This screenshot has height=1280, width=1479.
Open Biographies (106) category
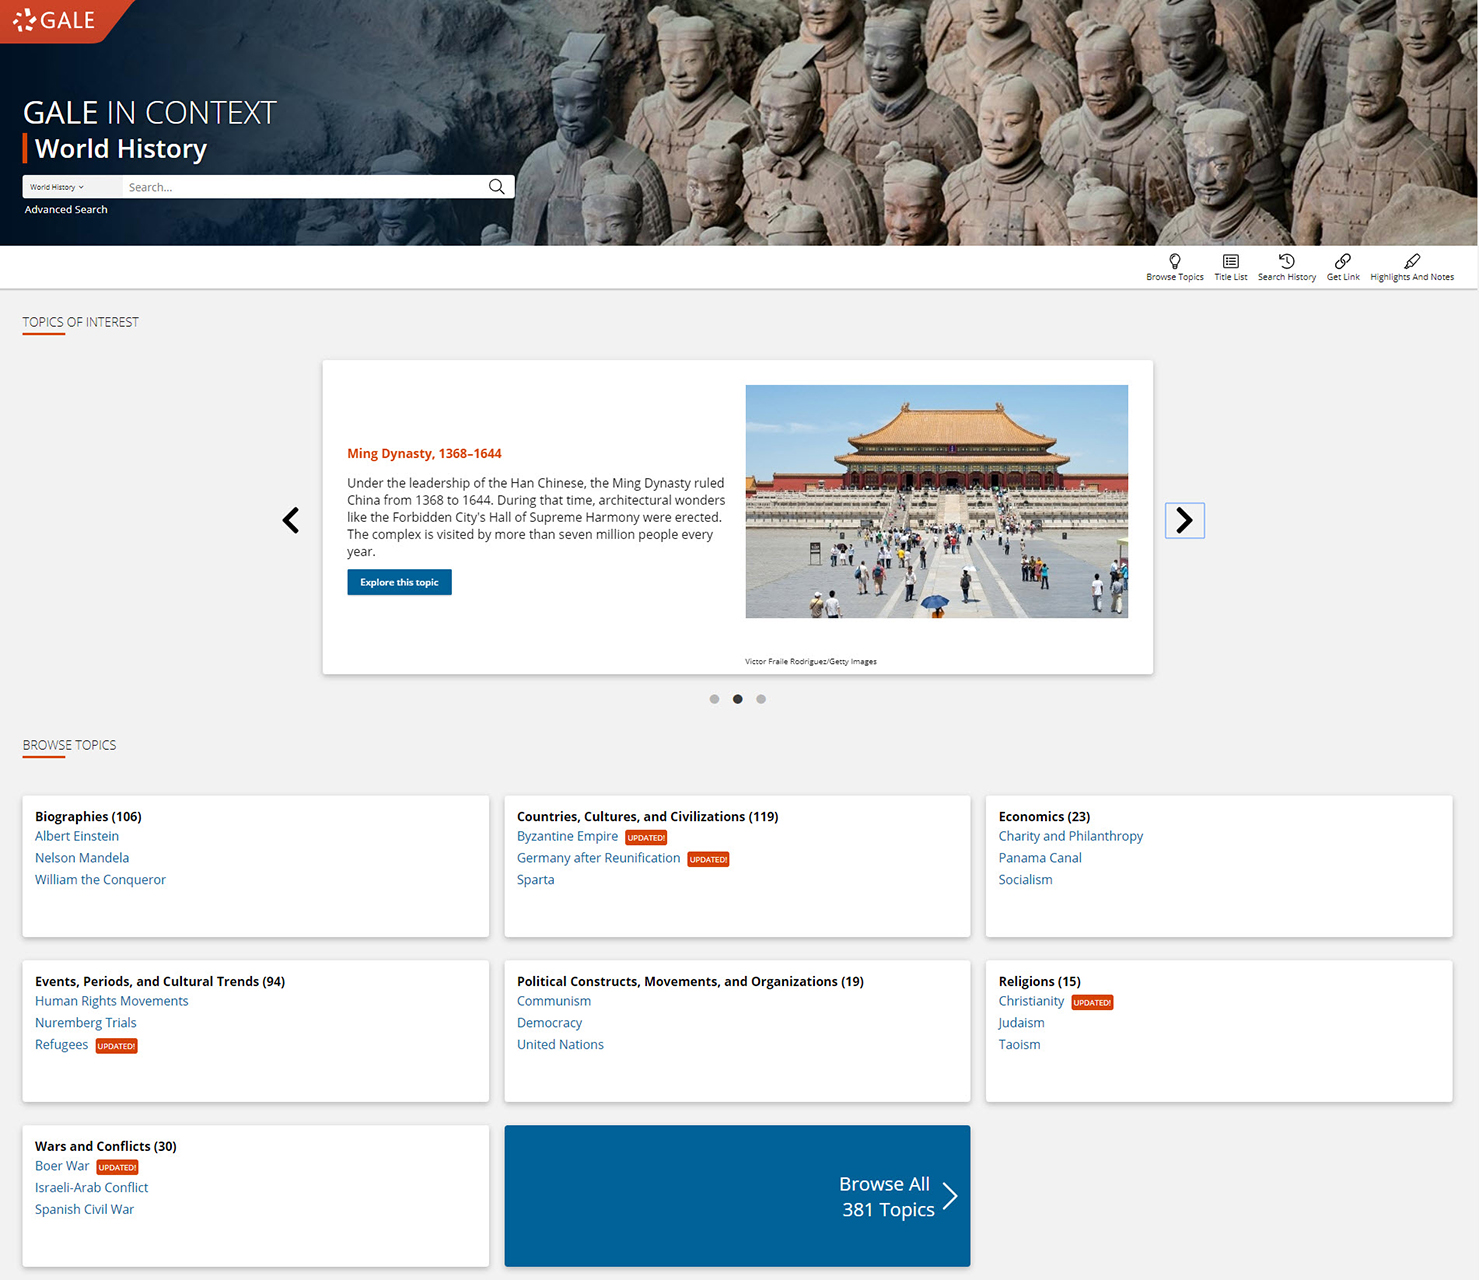[88, 816]
